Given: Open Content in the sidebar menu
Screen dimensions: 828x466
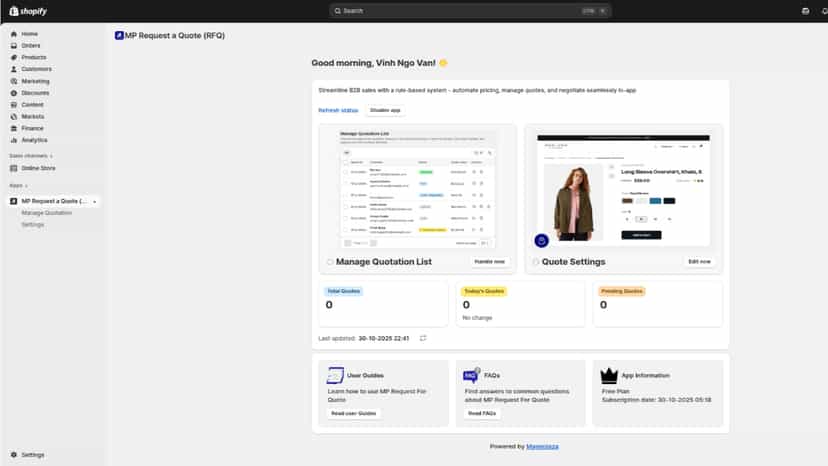Looking at the screenshot, I should pyautogui.click(x=32, y=105).
